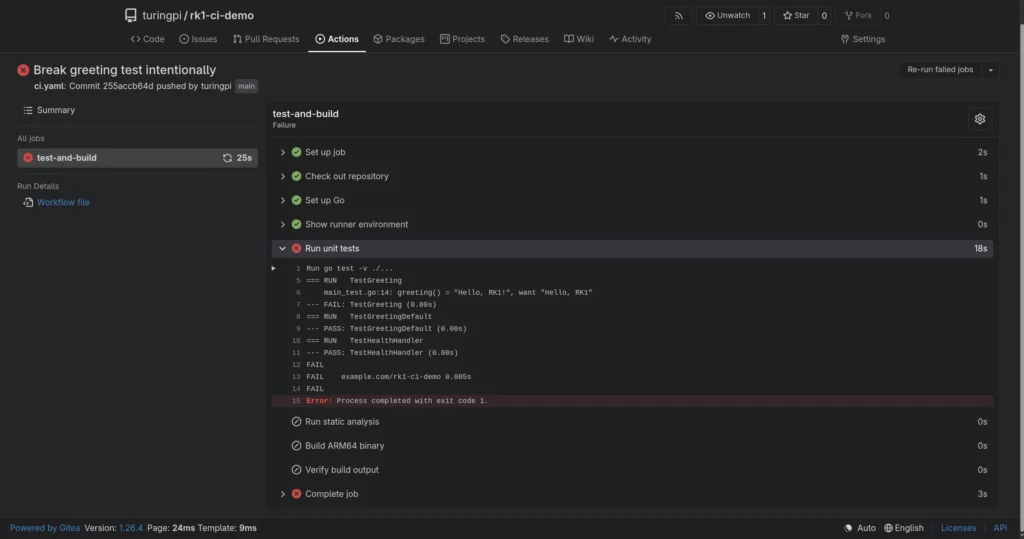Open commit 255accb64d link

click(x=128, y=86)
